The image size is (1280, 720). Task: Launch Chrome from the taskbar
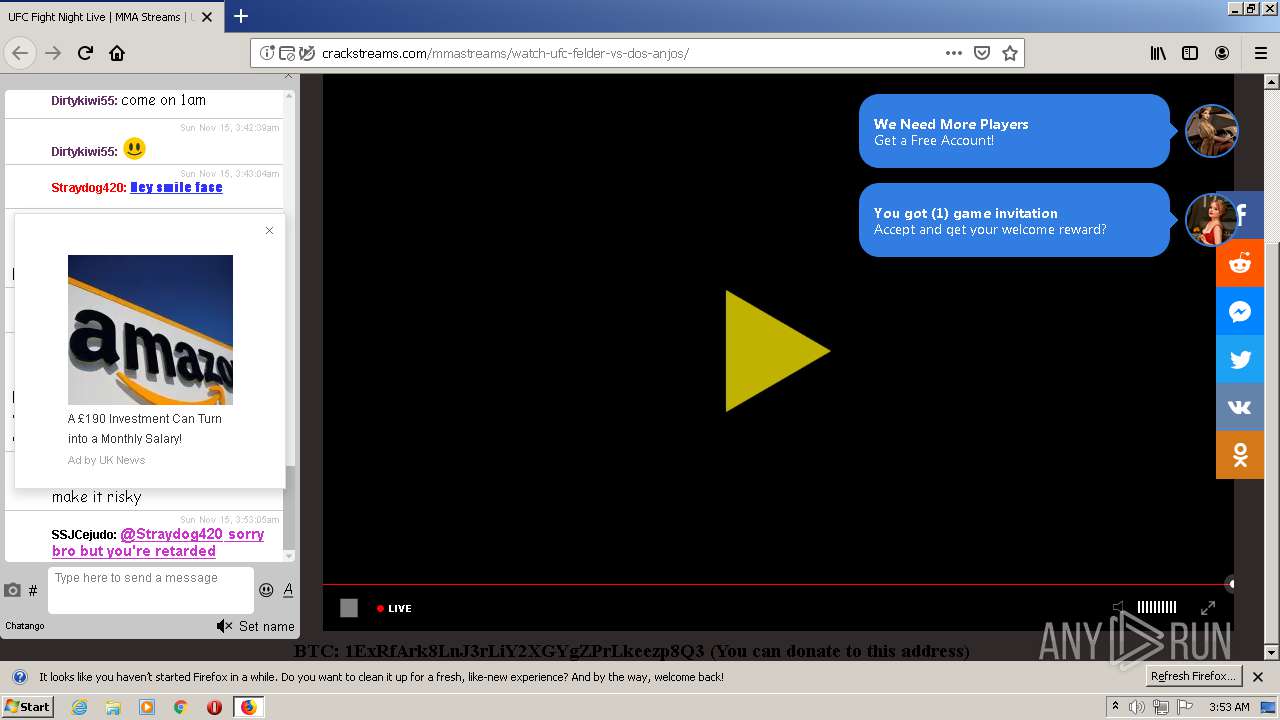(180, 707)
